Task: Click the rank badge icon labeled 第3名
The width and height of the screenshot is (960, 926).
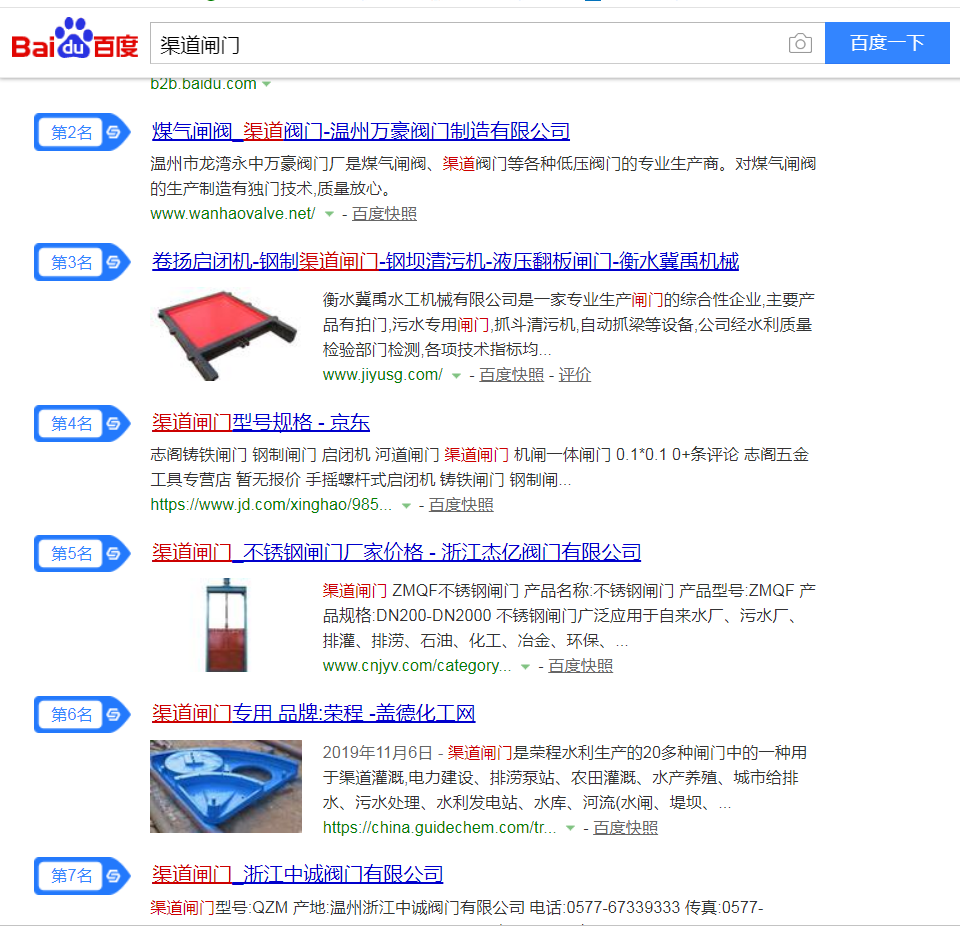Action: (82, 262)
